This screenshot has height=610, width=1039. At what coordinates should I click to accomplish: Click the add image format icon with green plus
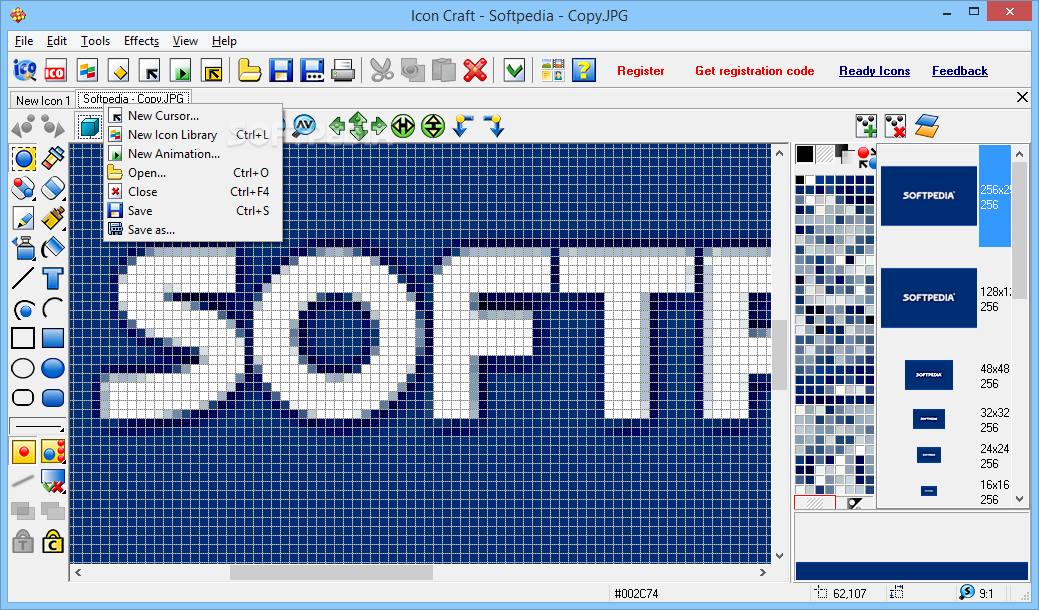tap(866, 126)
